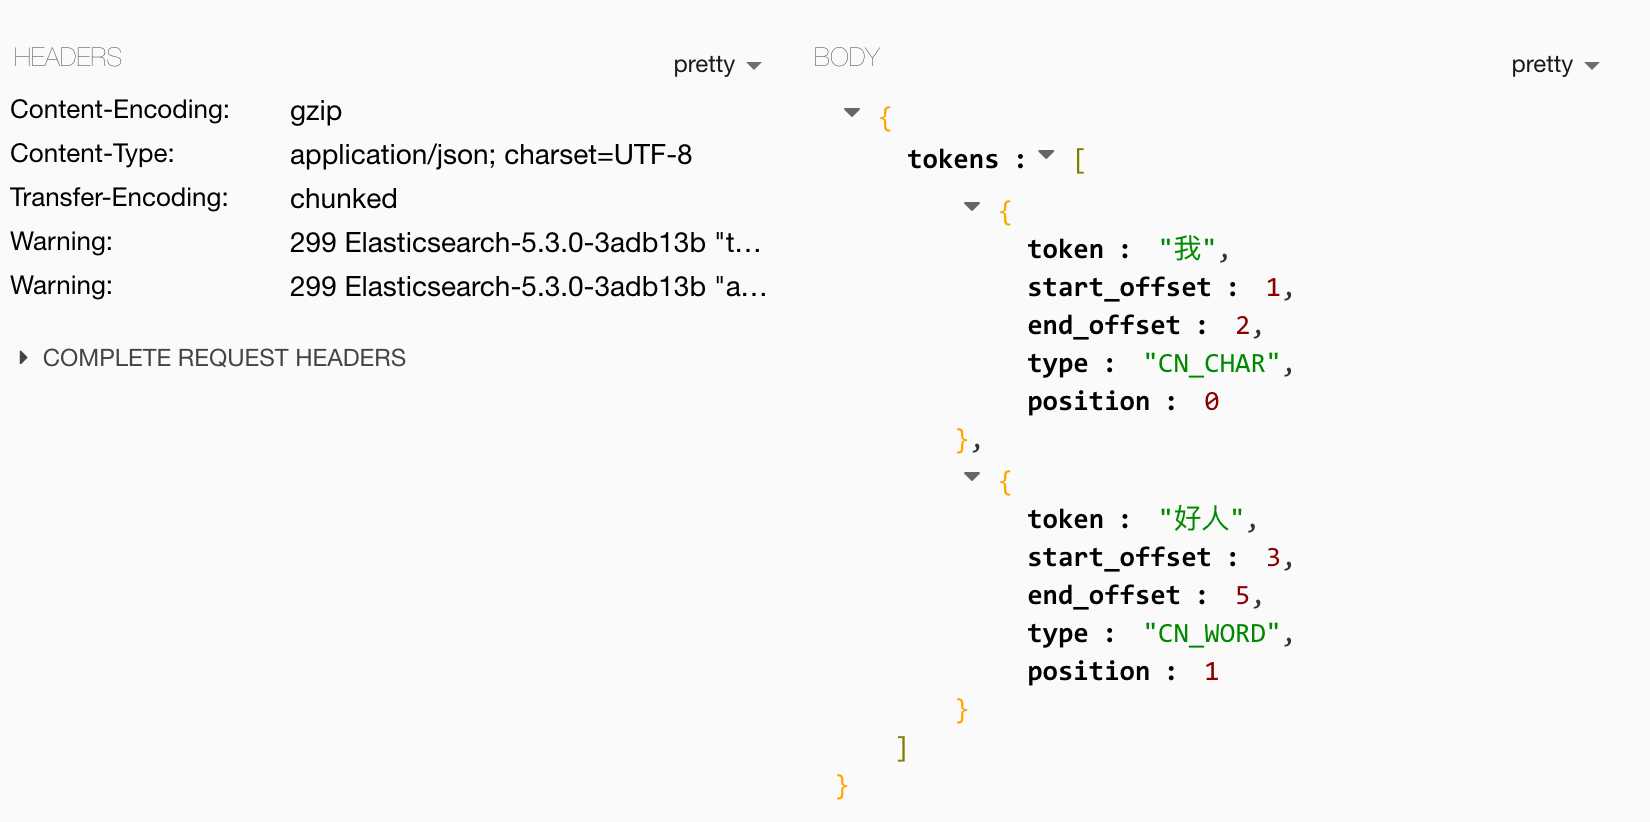Open the HEADERS pretty format dropdown
Viewport: 1650px width, 822px height.
717,65
